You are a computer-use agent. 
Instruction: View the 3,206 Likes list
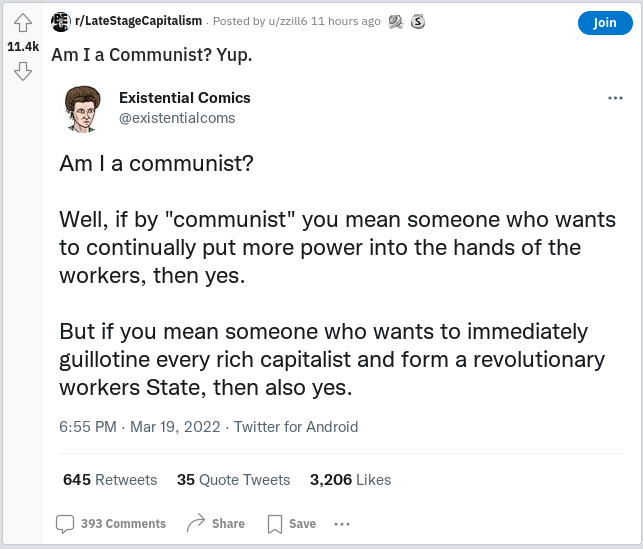click(350, 480)
